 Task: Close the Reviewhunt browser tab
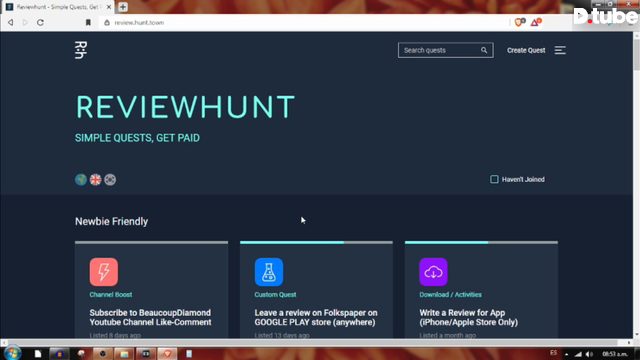click(x=109, y=7)
